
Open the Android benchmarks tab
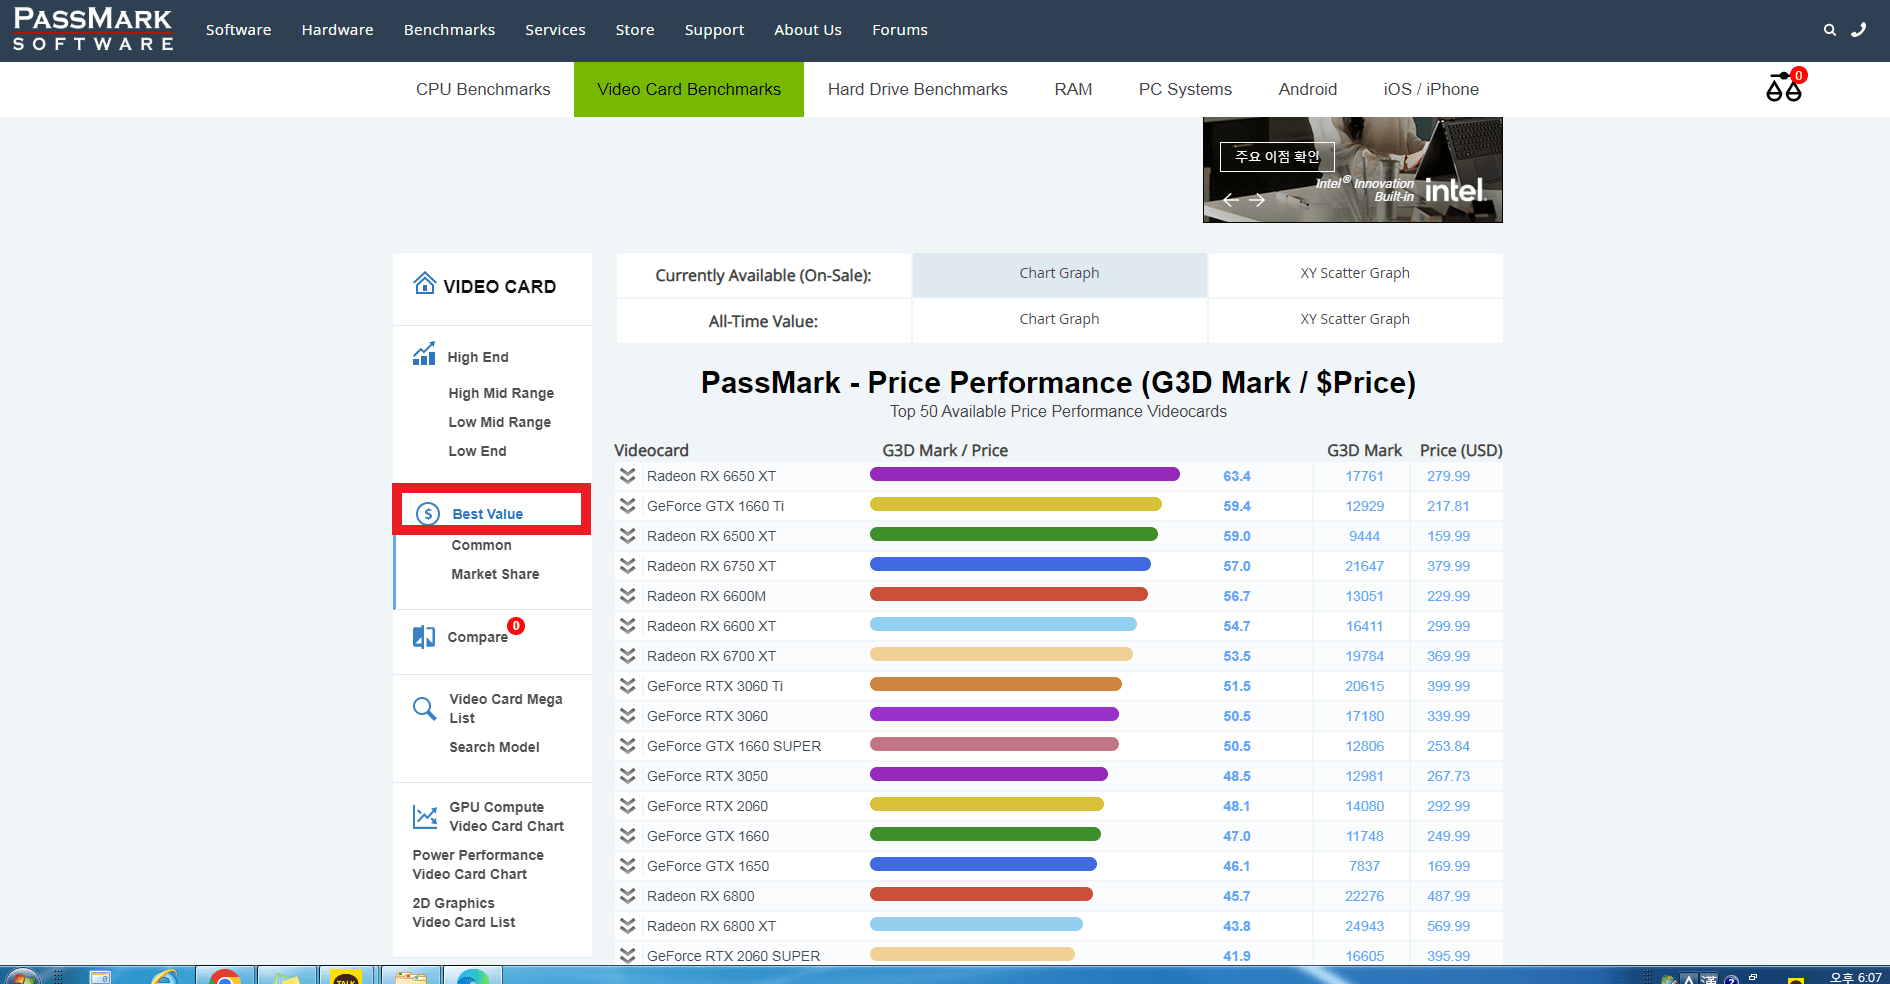click(1307, 89)
